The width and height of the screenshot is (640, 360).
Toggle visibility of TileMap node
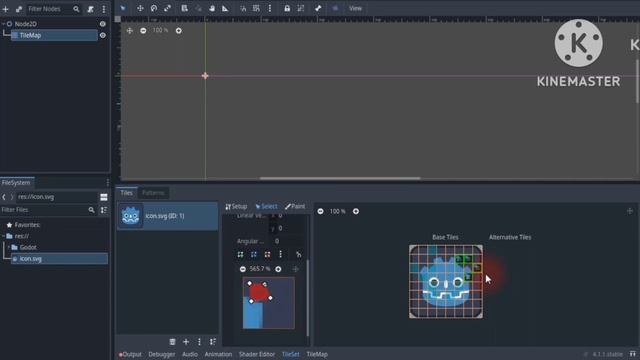(x=102, y=36)
